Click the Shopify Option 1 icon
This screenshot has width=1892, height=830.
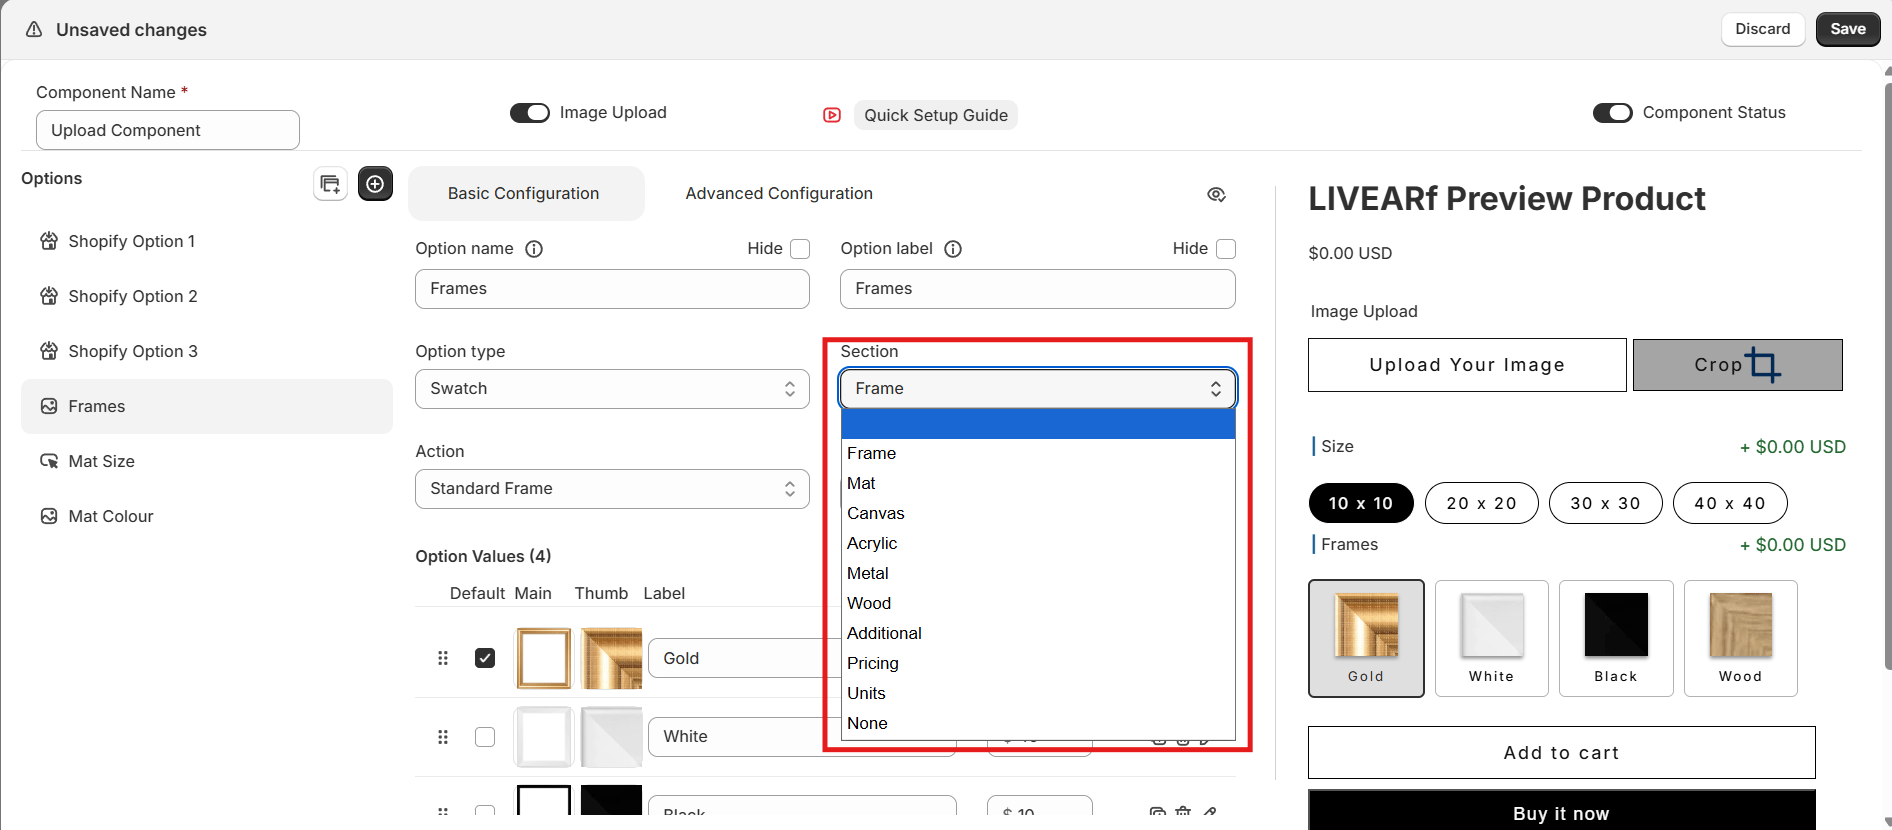click(x=49, y=241)
